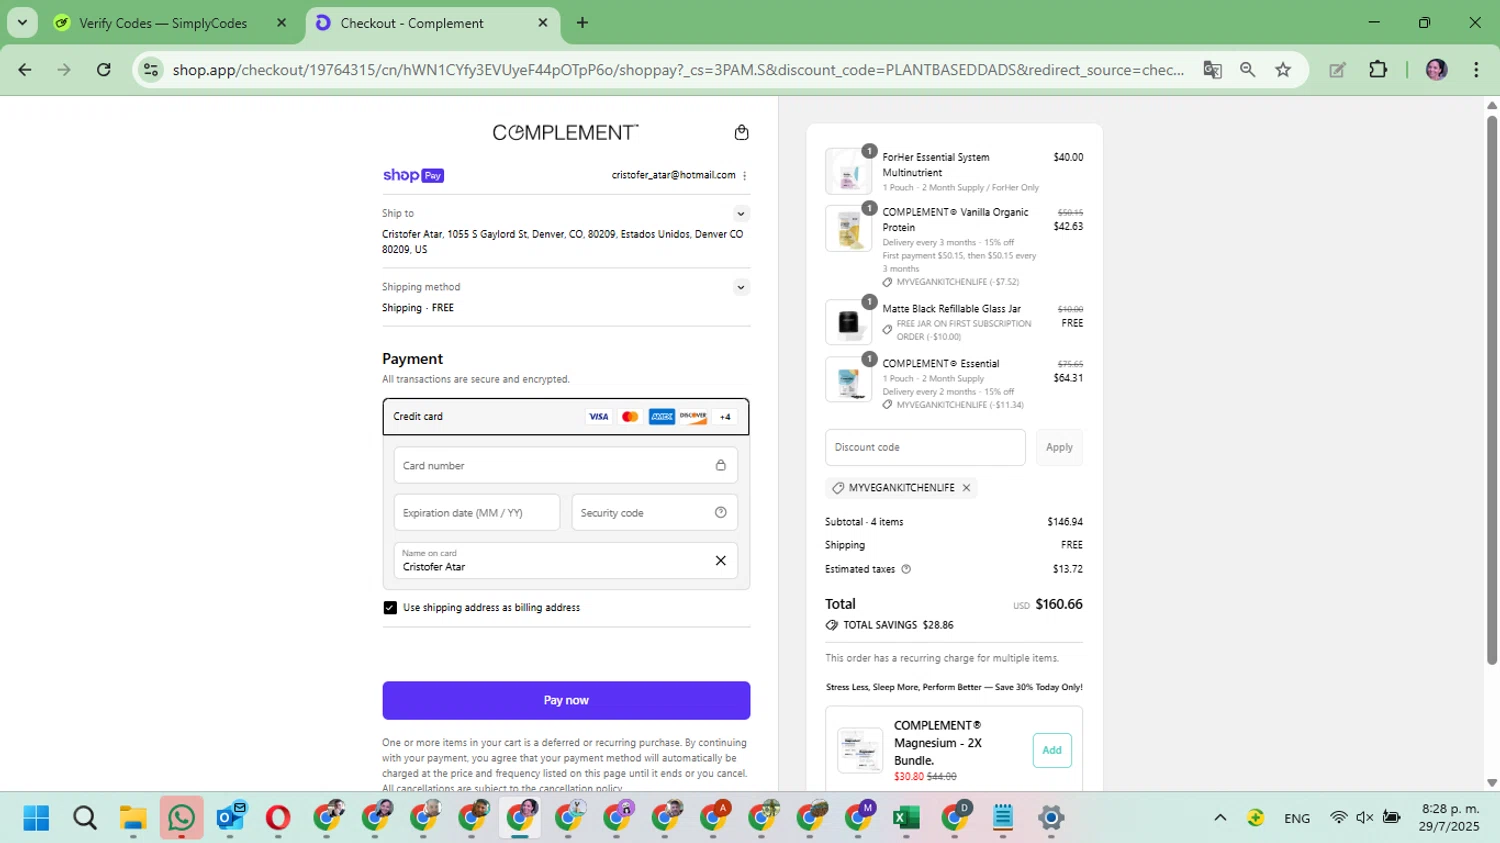Open the tab search dropdown
The image size is (1500, 843).
point(22,23)
